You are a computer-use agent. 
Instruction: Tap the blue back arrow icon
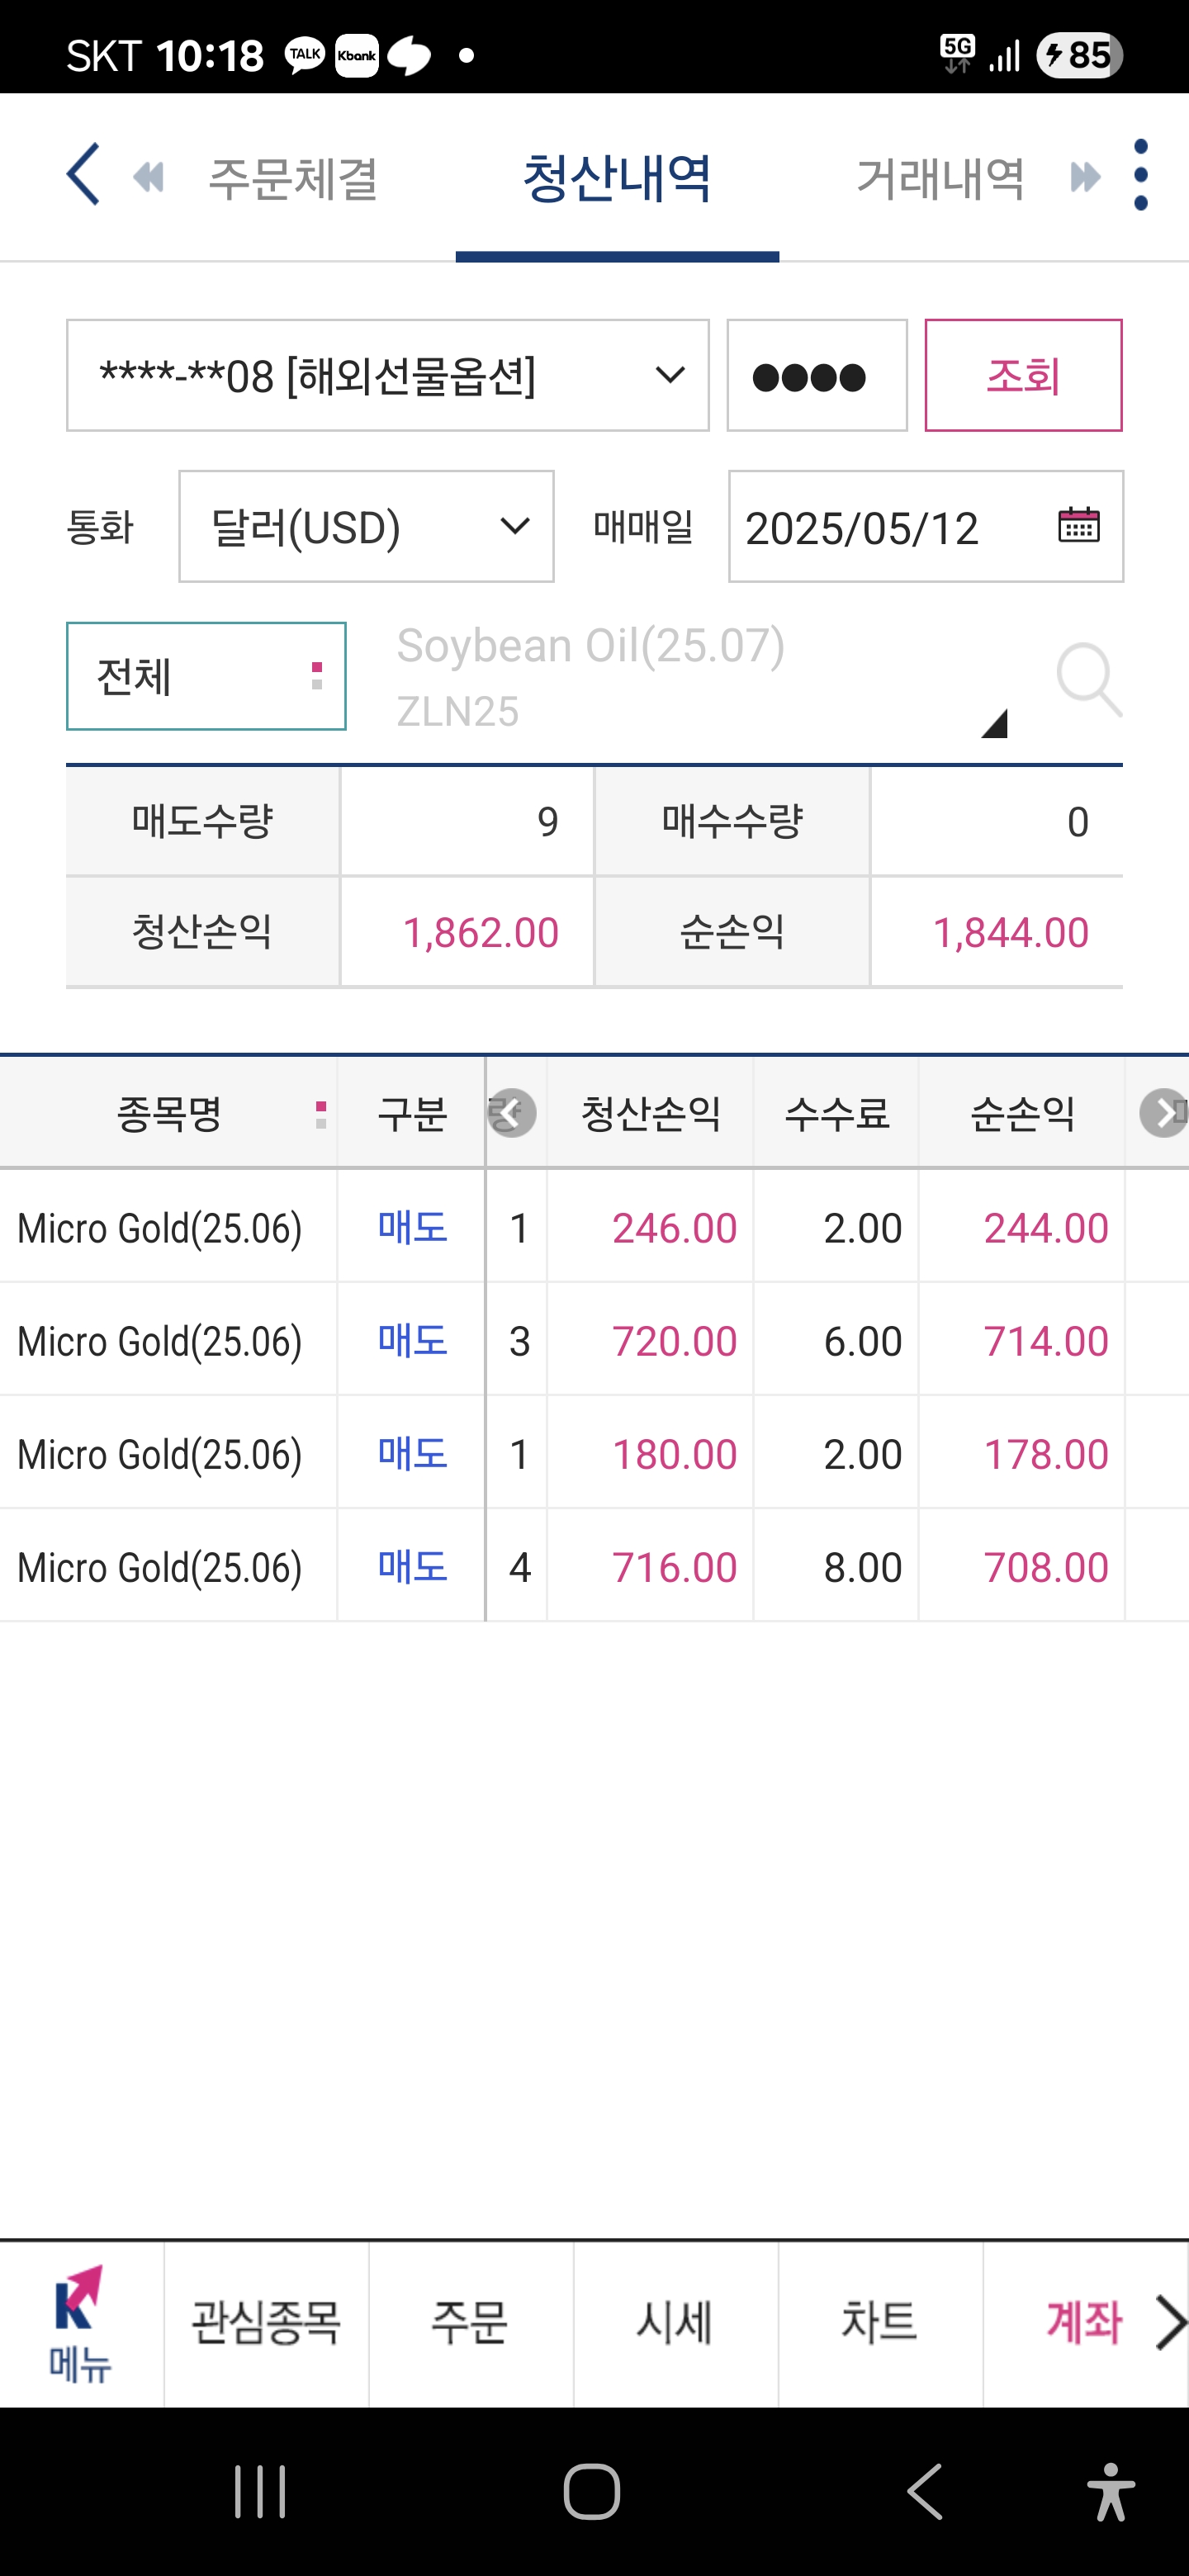83,175
